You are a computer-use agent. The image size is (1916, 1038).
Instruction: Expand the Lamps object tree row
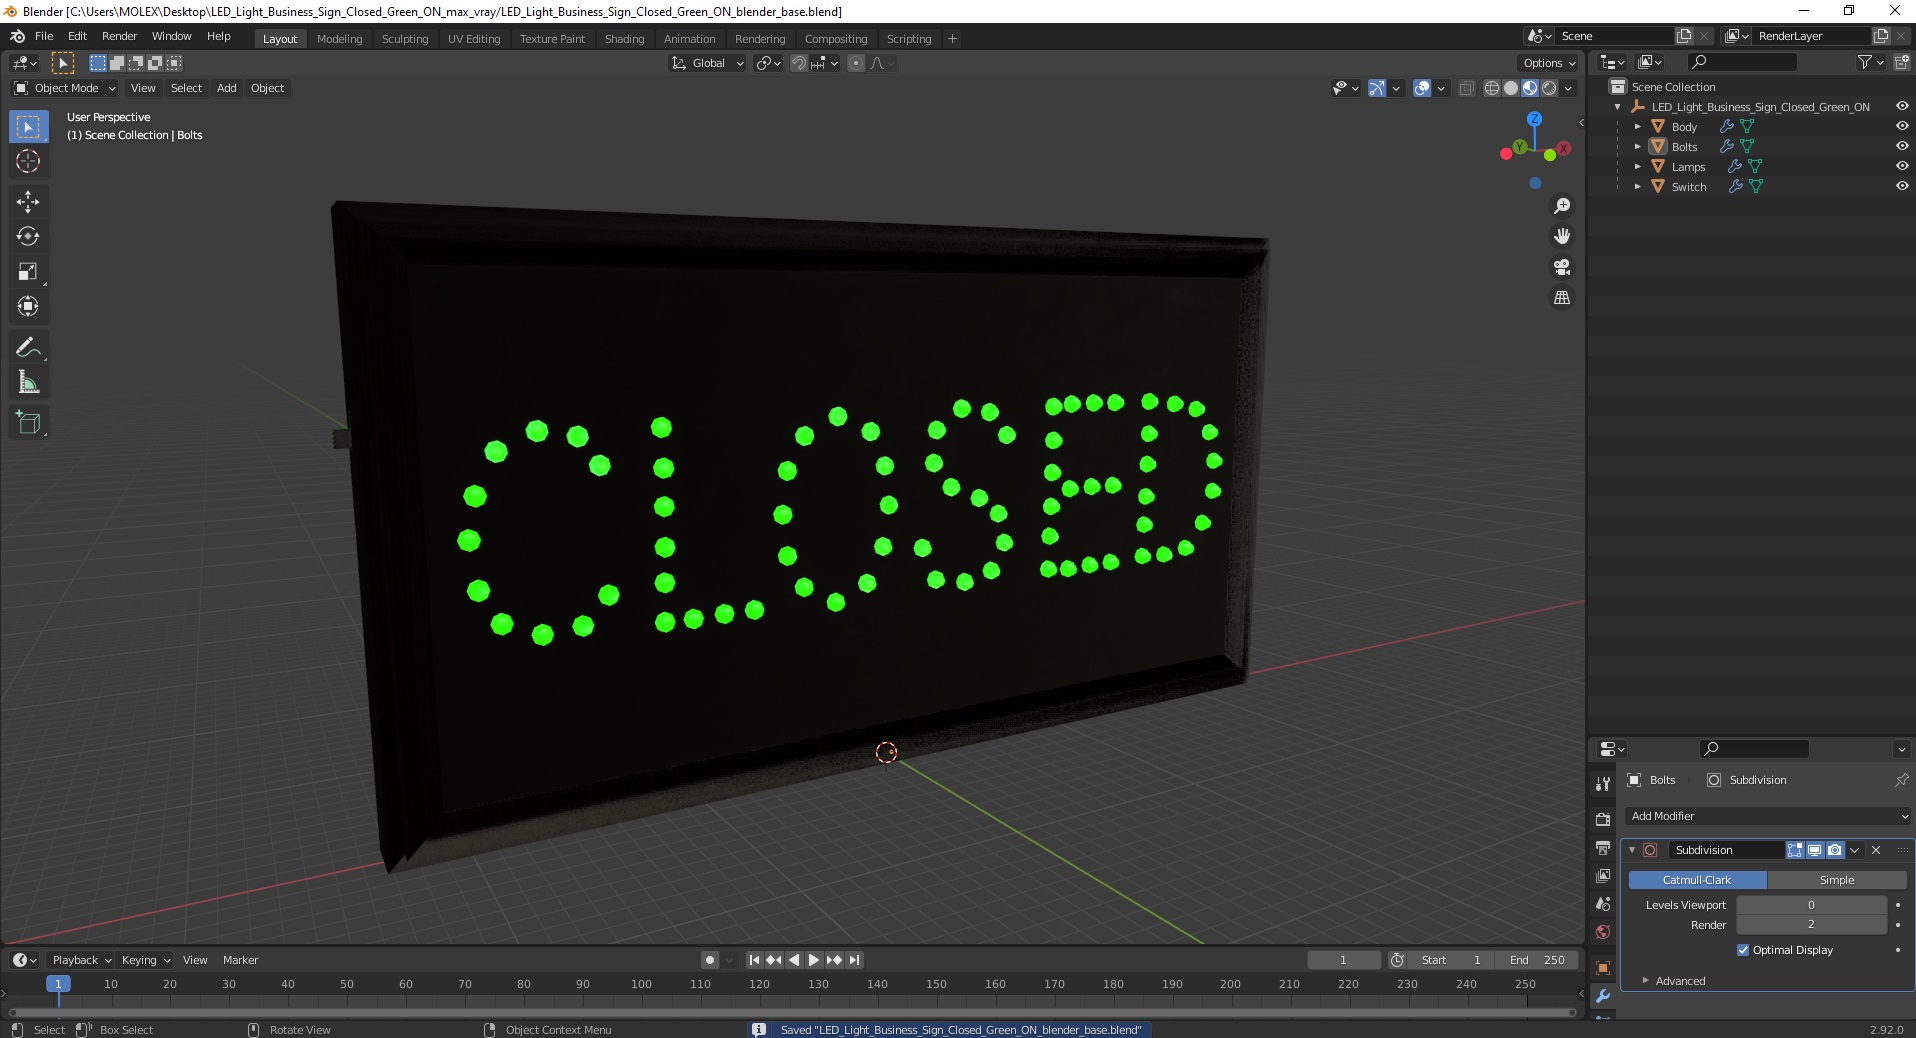[1637, 167]
